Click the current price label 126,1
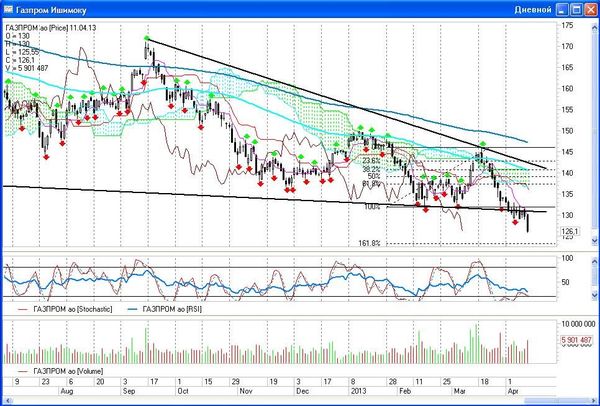600x406 pixels. click(571, 231)
